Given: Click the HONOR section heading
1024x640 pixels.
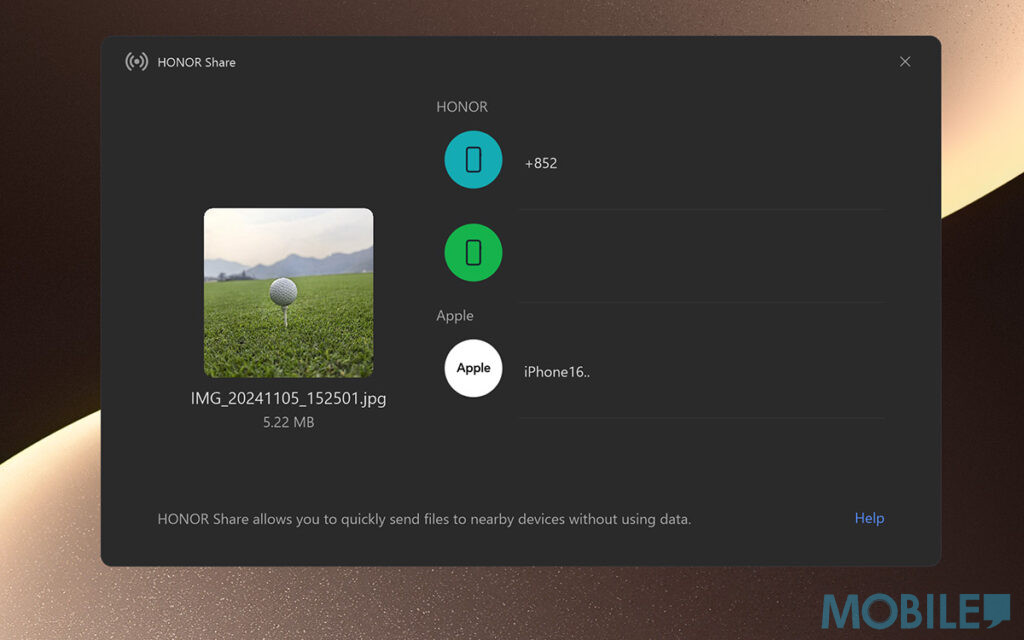Looking at the screenshot, I should click(462, 106).
